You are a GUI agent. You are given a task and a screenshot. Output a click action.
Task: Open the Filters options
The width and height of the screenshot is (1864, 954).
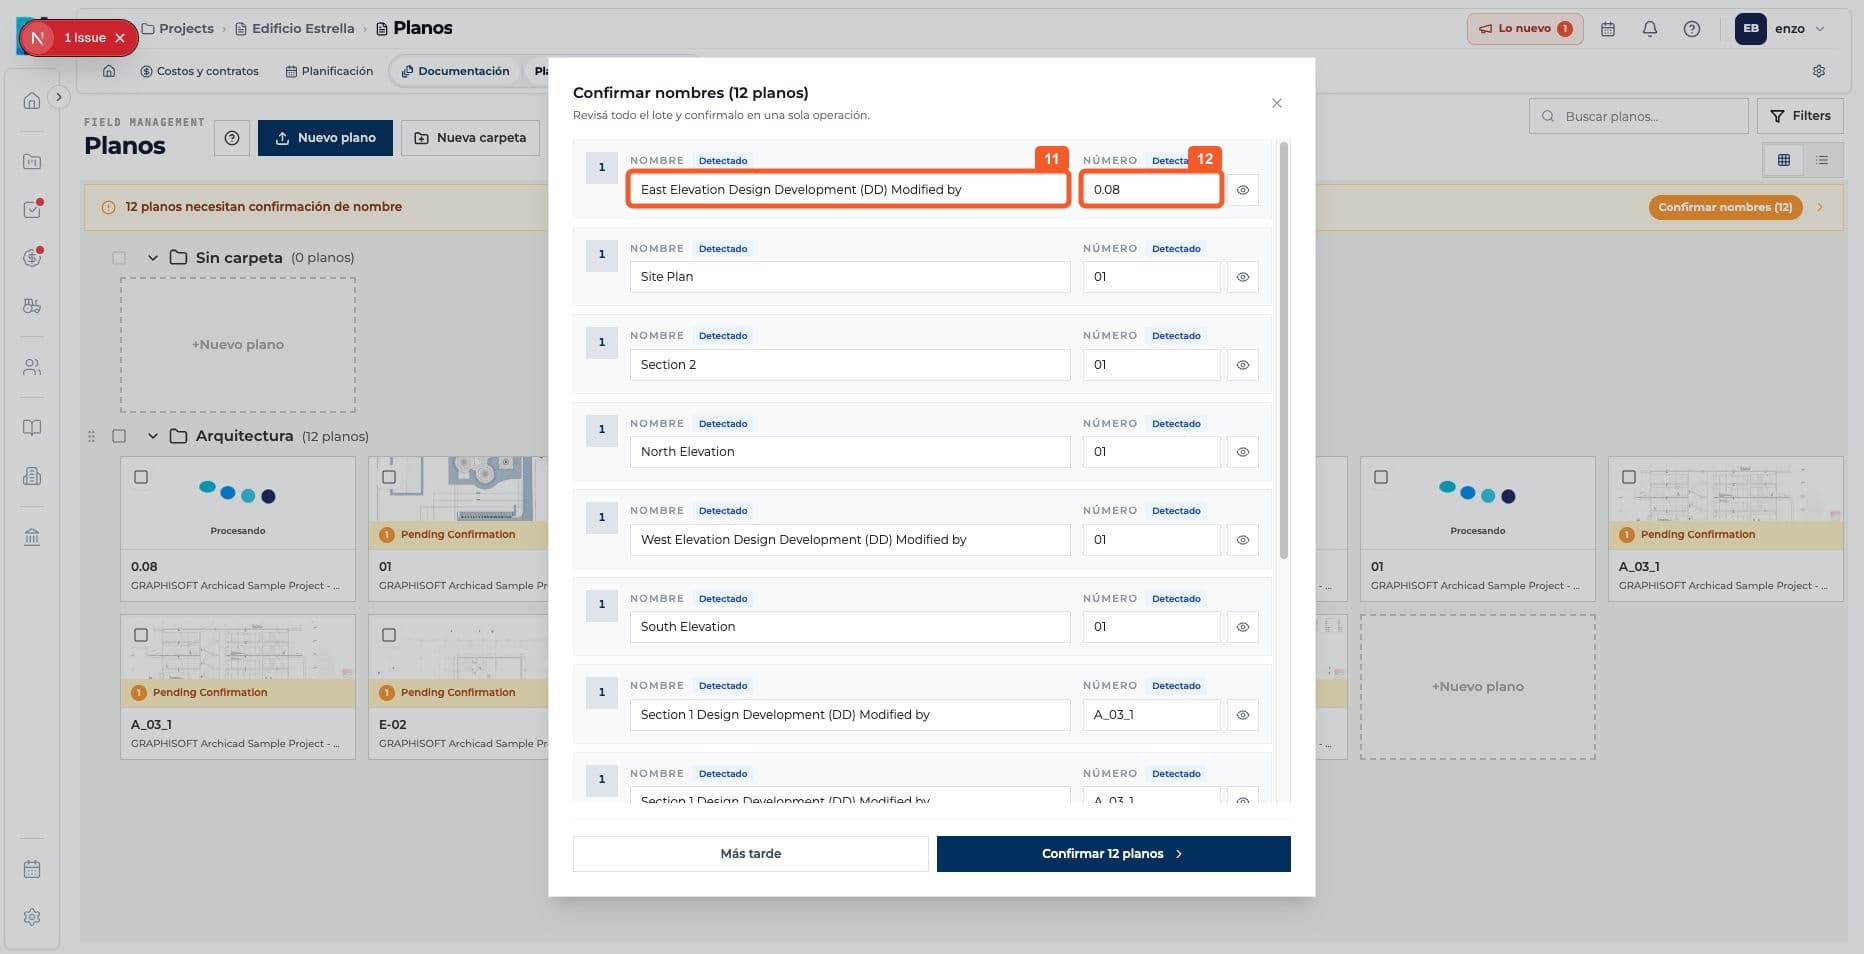pyautogui.click(x=1800, y=116)
